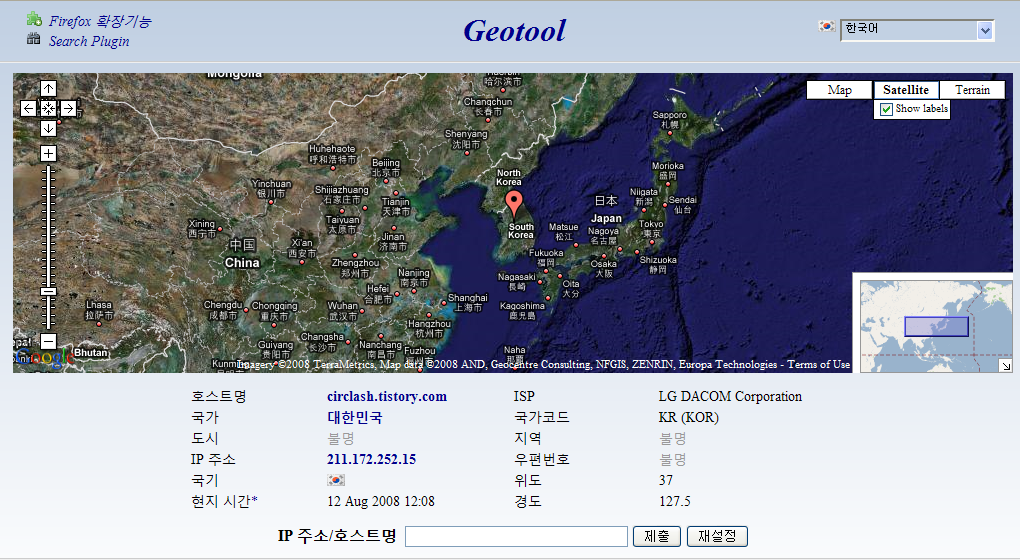
Task: Click the 211.172.252.15 IP address link
Action: [x=371, y=459]
